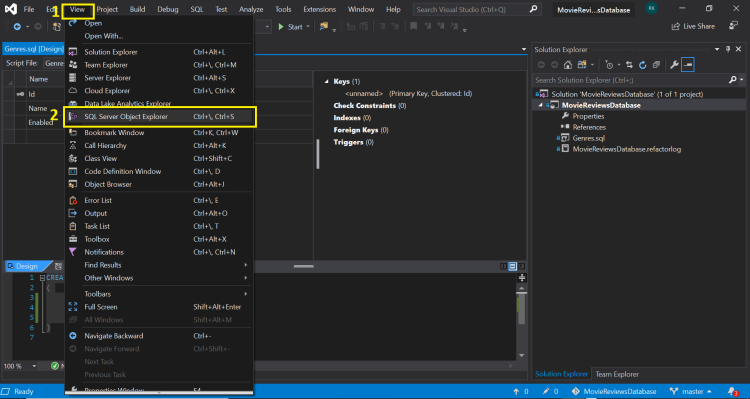Open Task List menu entry
The height and width of the screenshot is (399, 750).
(159, 226)
